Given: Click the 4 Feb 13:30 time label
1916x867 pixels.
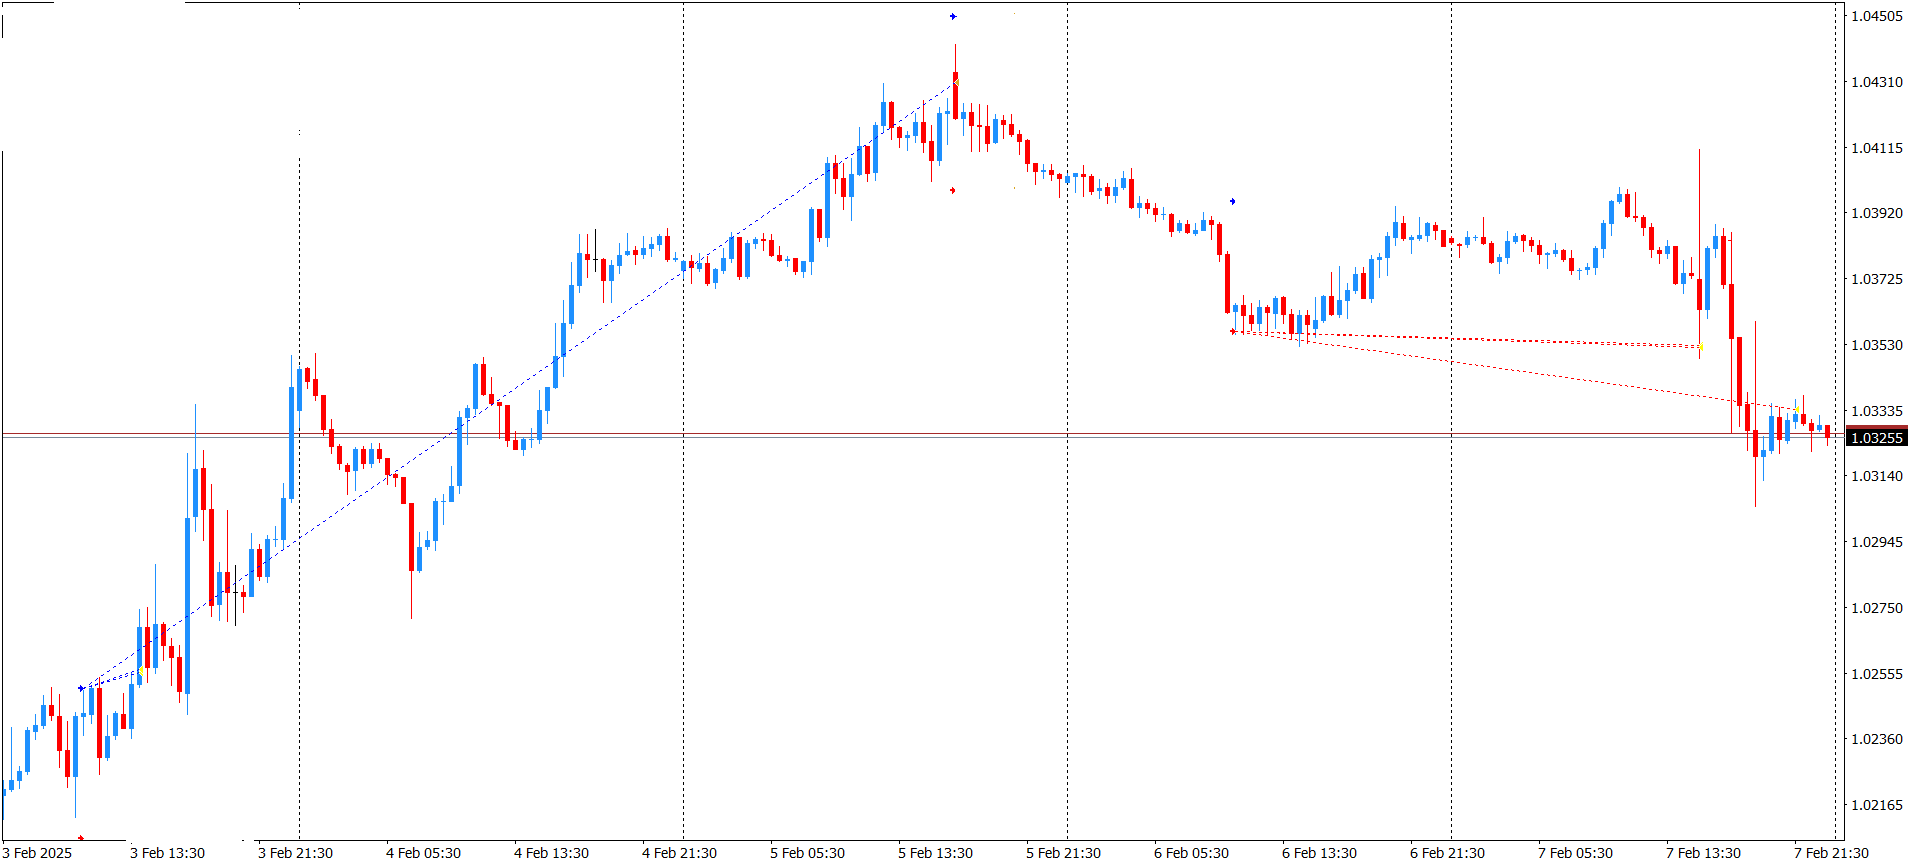Looking at the screenshot, I should click(551, 853).
